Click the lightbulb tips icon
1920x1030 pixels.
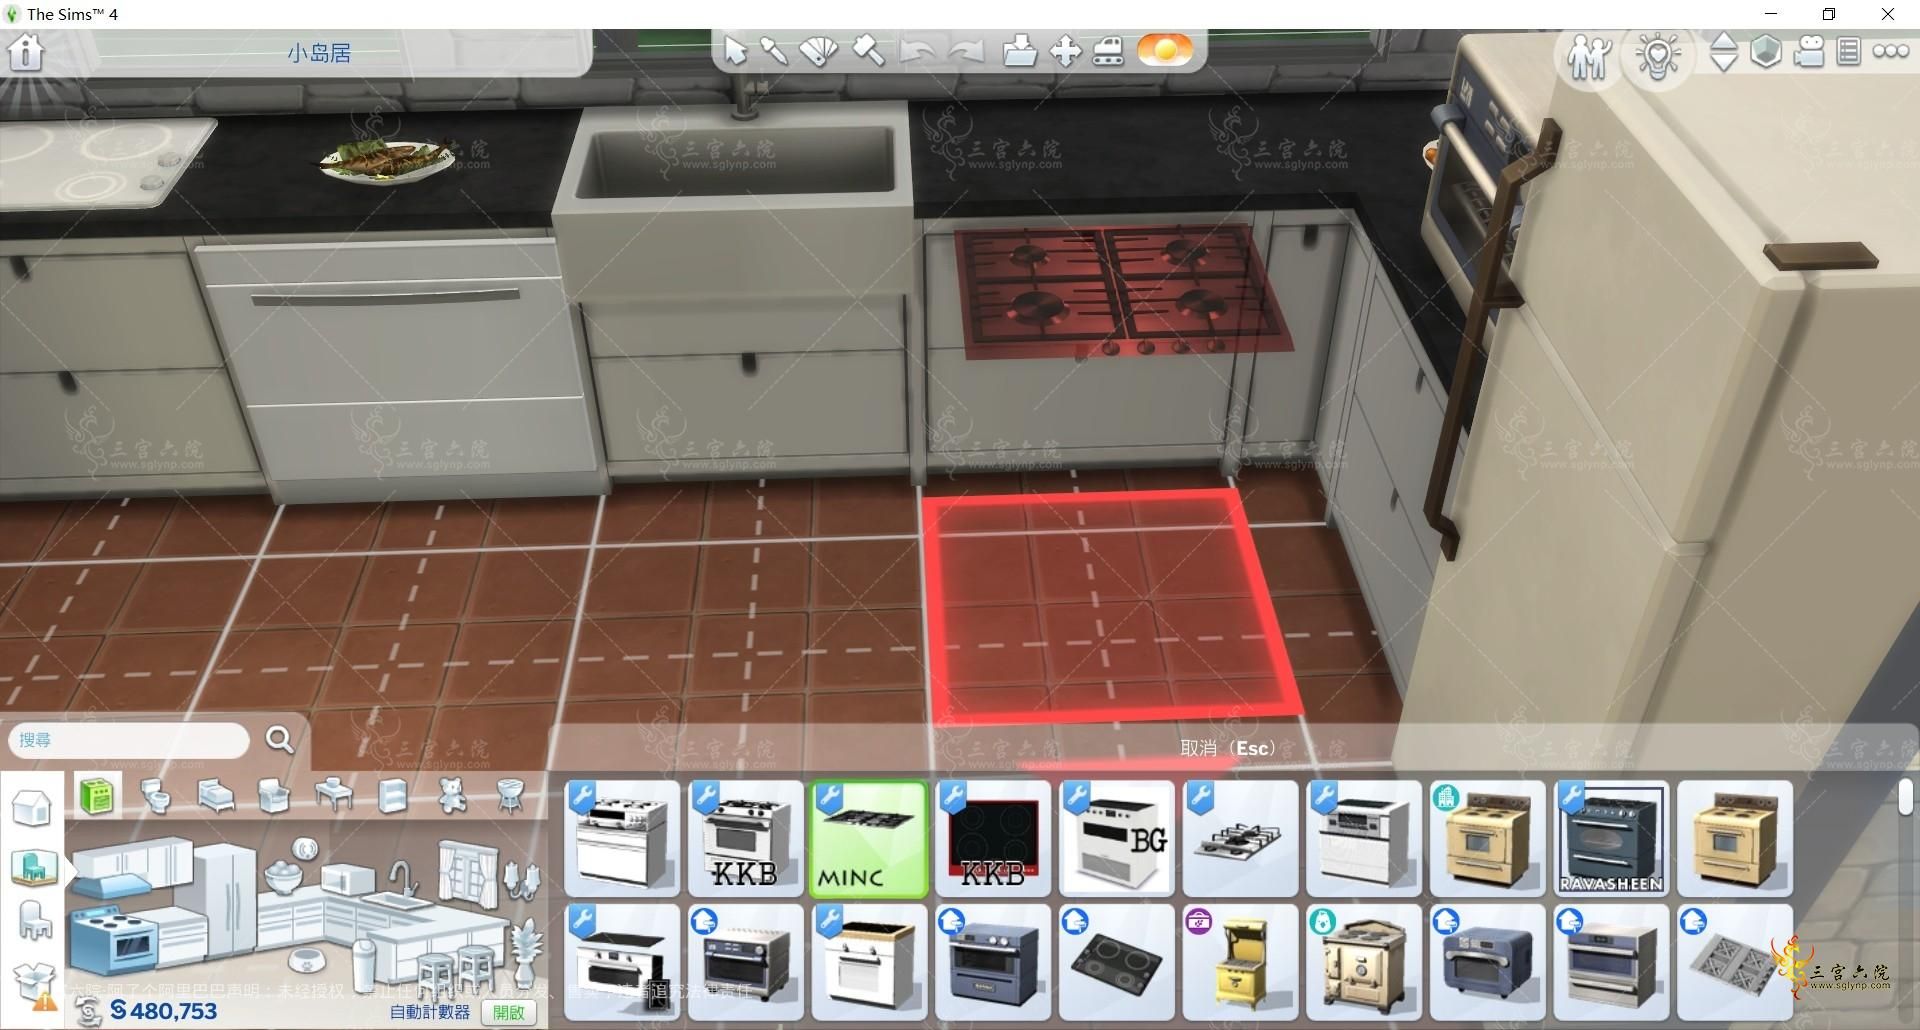1658,56
